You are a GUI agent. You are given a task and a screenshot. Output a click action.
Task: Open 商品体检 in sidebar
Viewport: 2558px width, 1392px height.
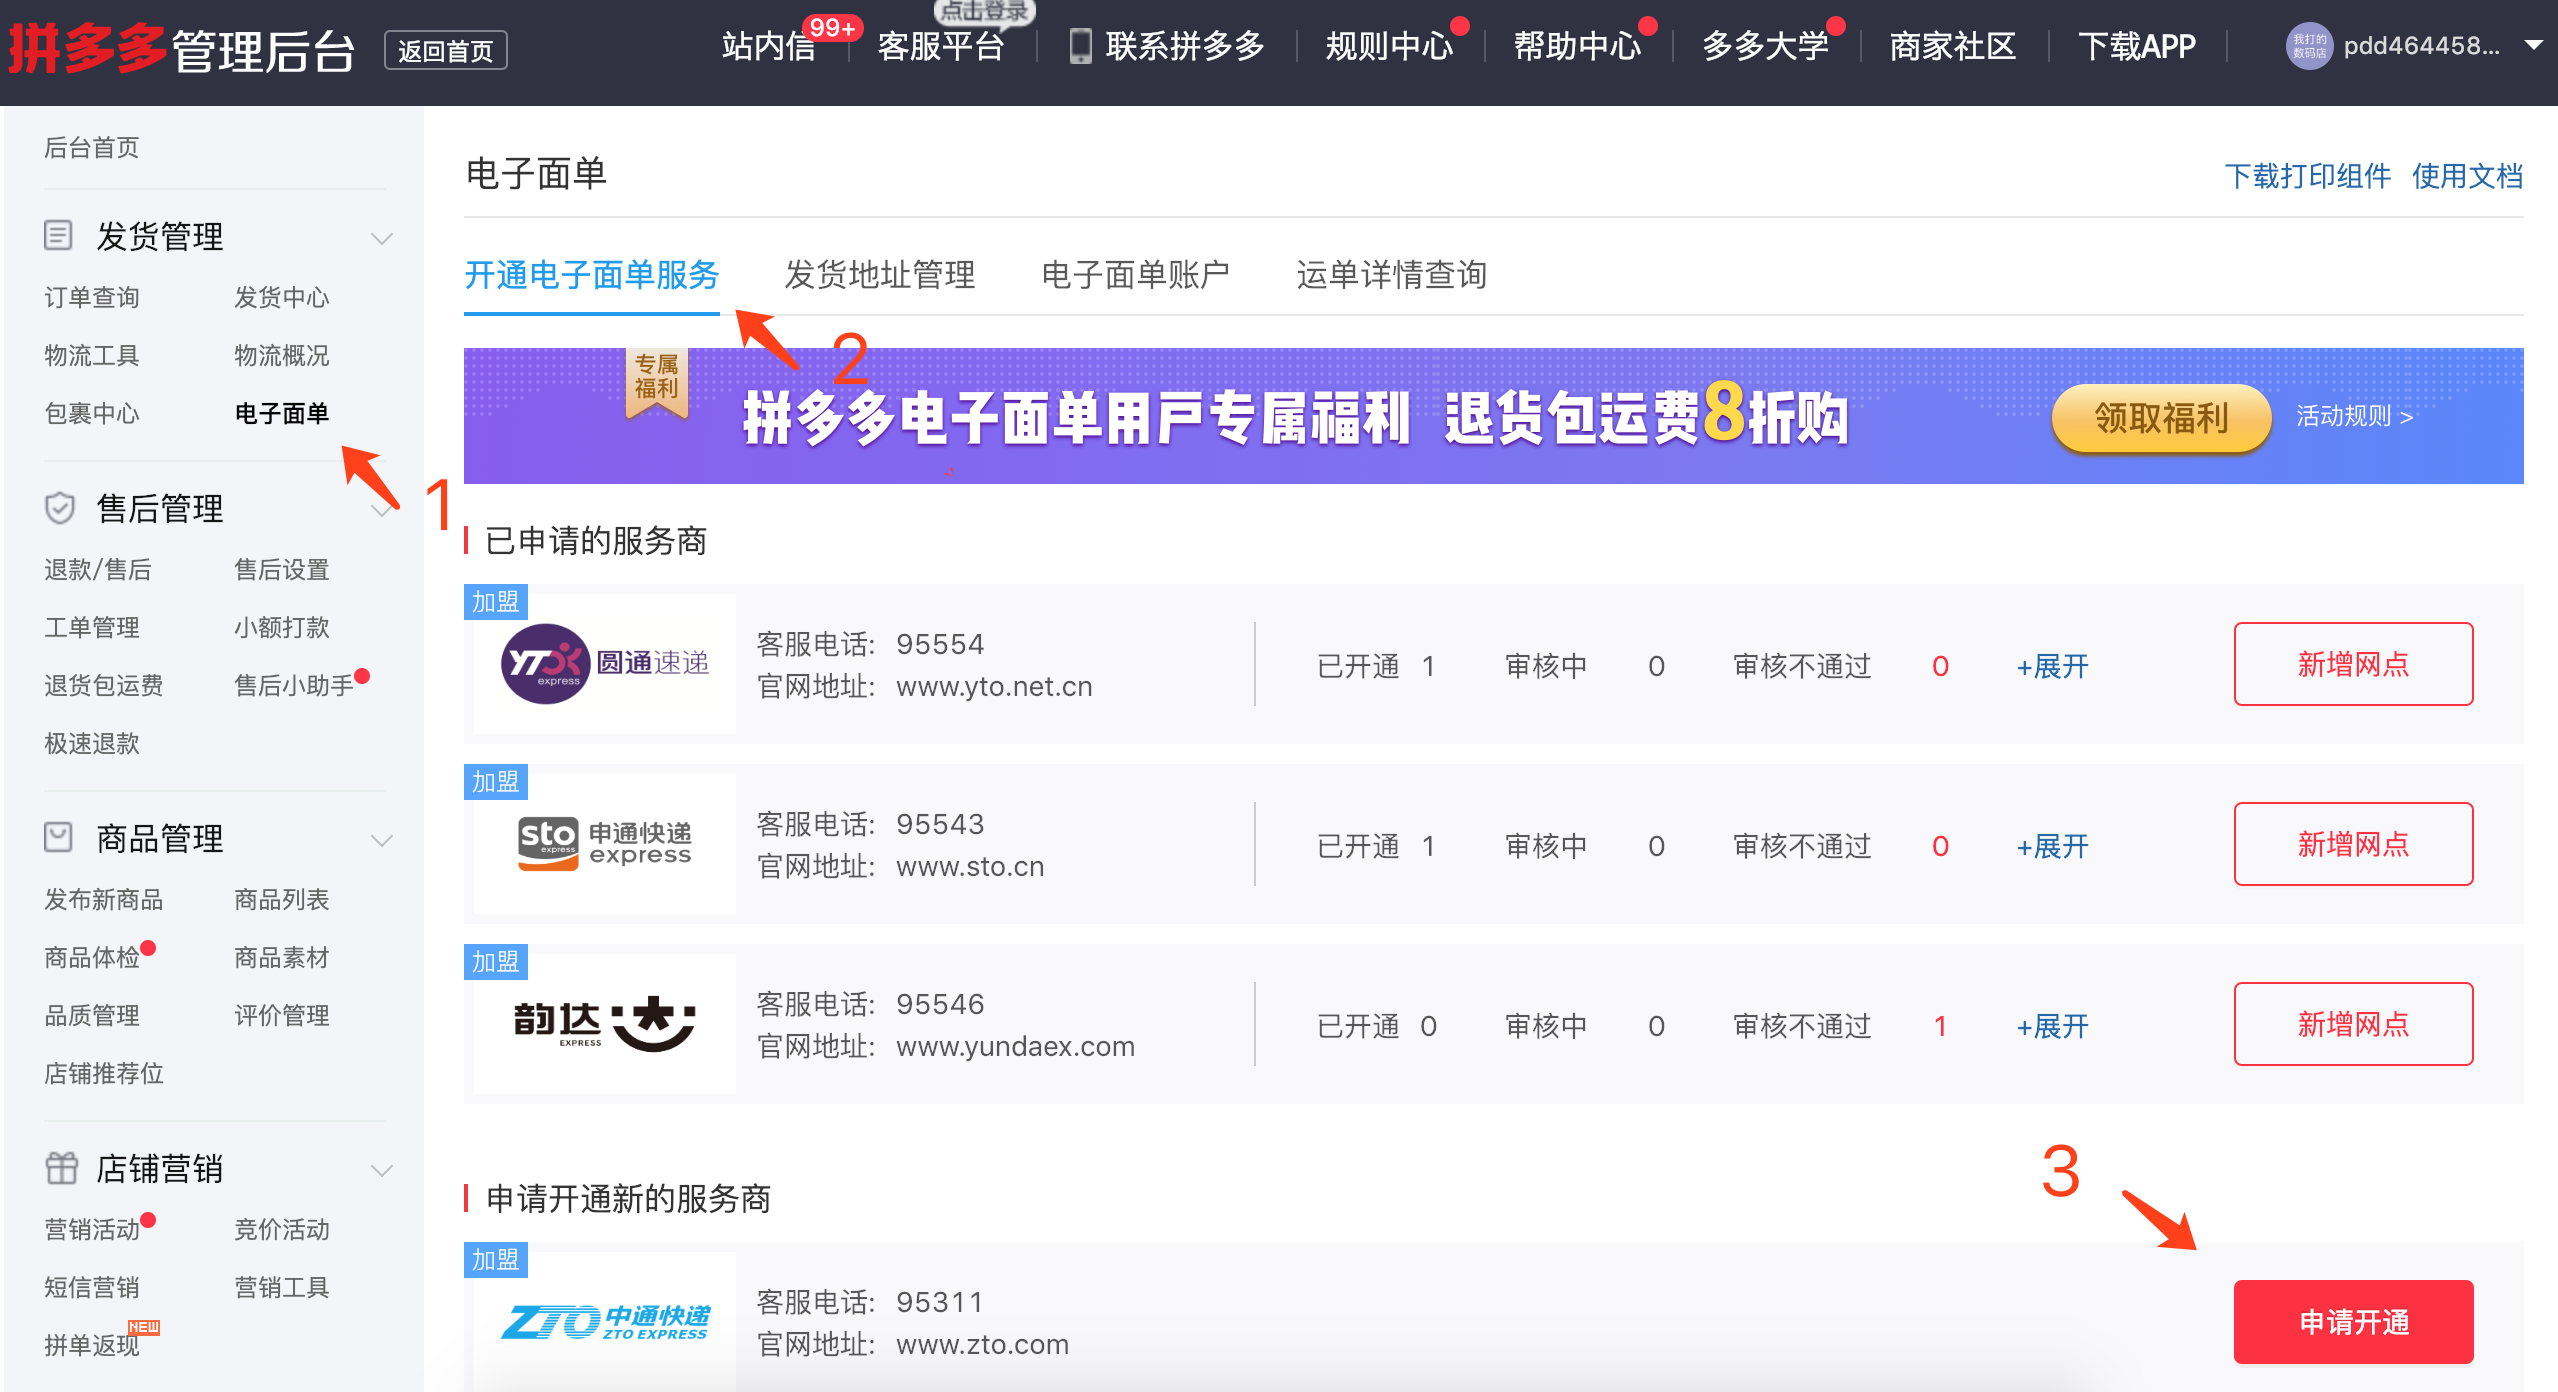pyautogui.click(x=92, y=957)
